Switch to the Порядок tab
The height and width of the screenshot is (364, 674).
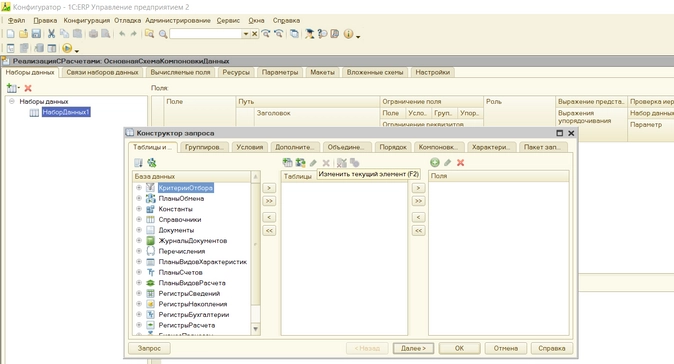coord(393,147)
